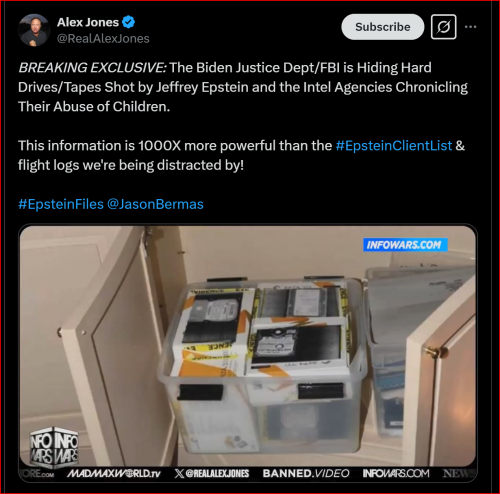
Task: Play the hard drives video thumbnail
Action: [248, 353]
